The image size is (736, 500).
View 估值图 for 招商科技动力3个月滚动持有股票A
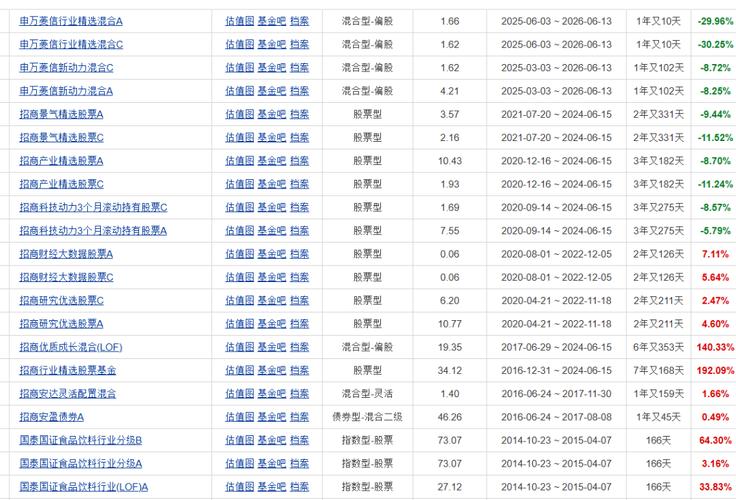pyautogui.click(x=239, y=231)
